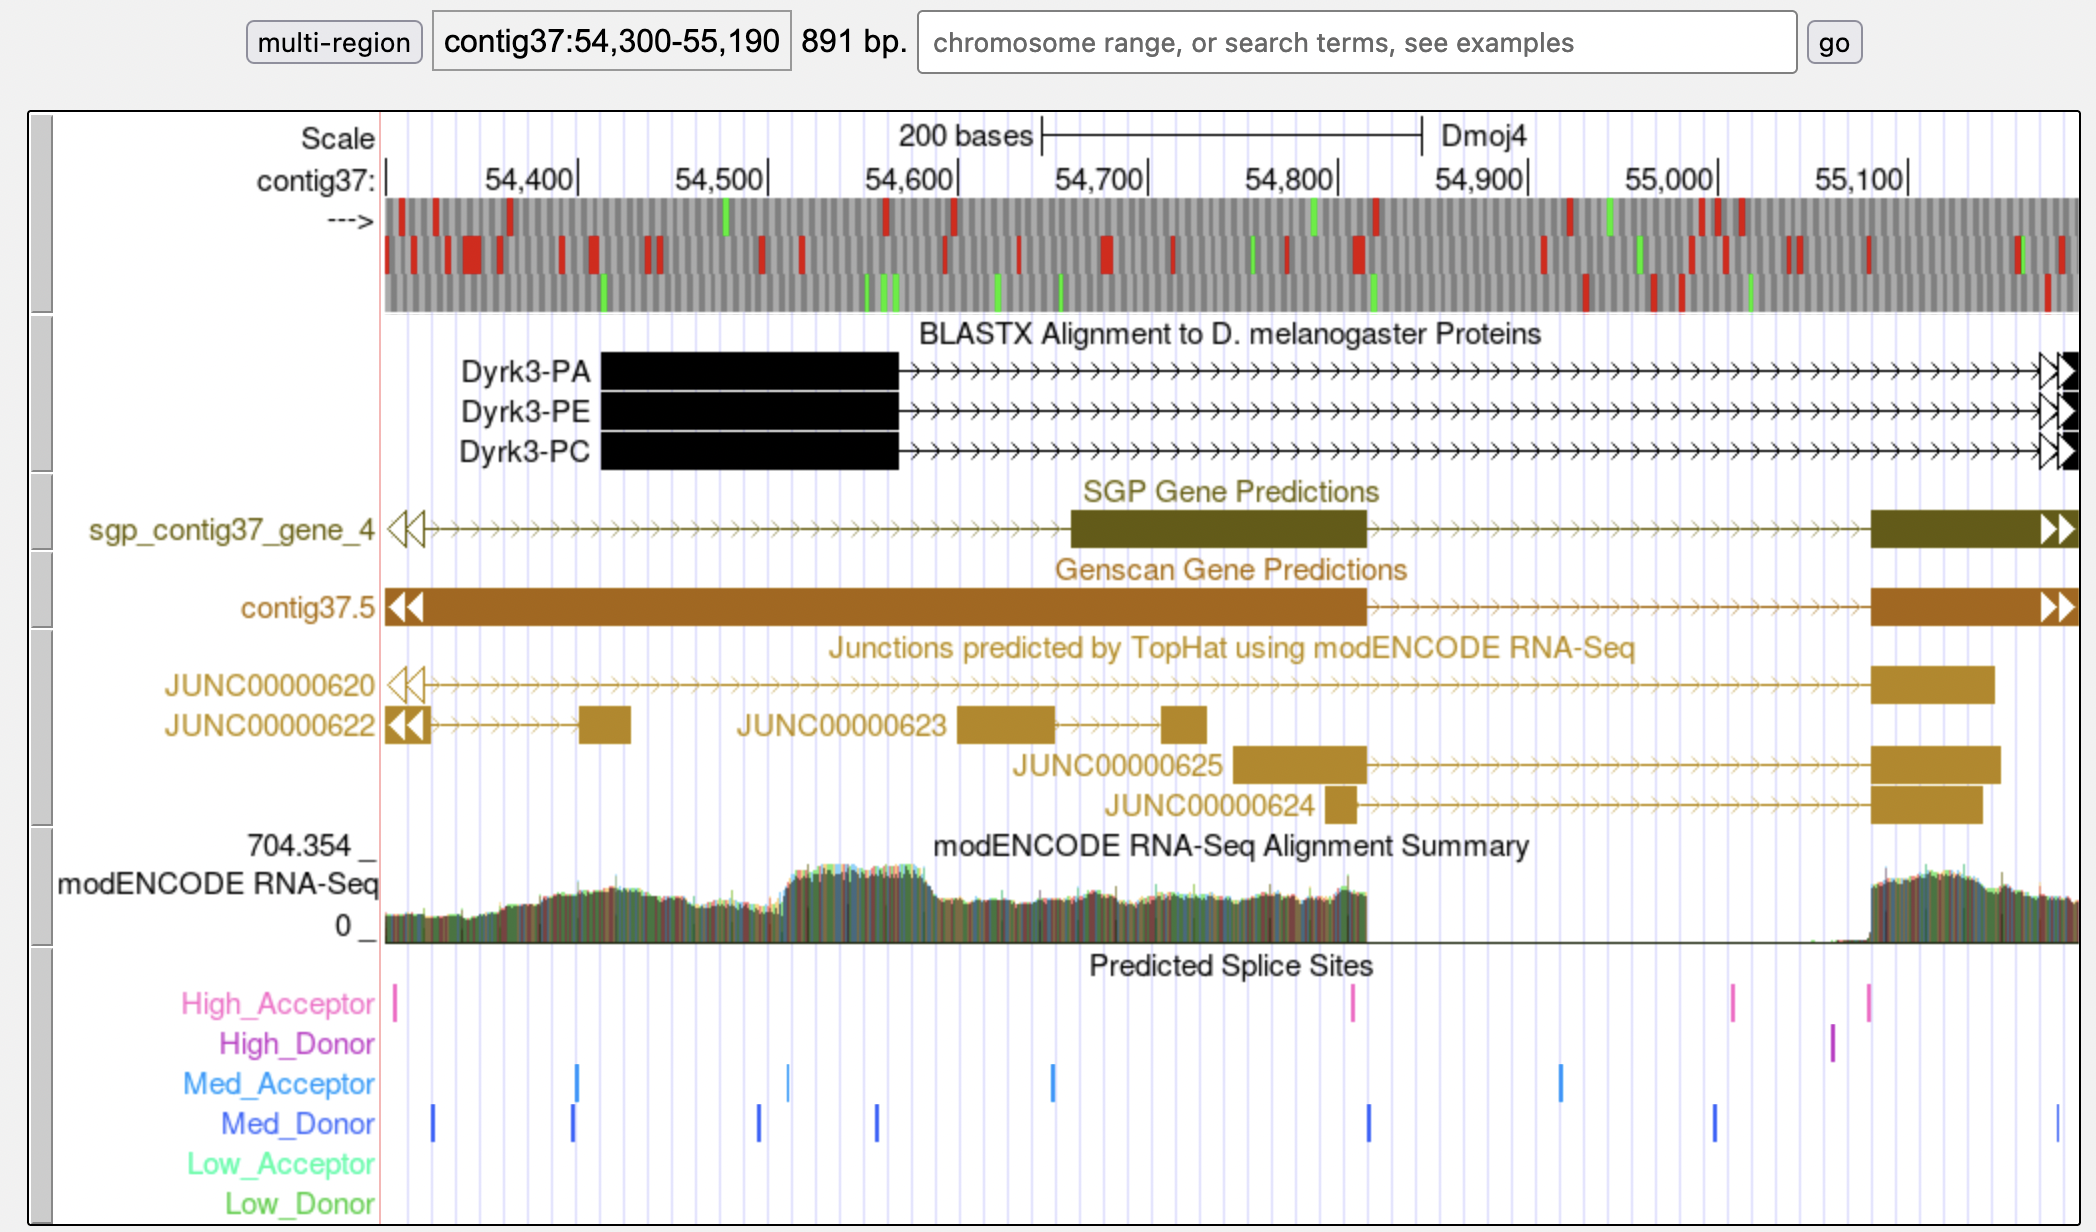2096x1232 pixels.
Task: Click the JUNC00000623 left junction block
Action: pos(1005,725)
